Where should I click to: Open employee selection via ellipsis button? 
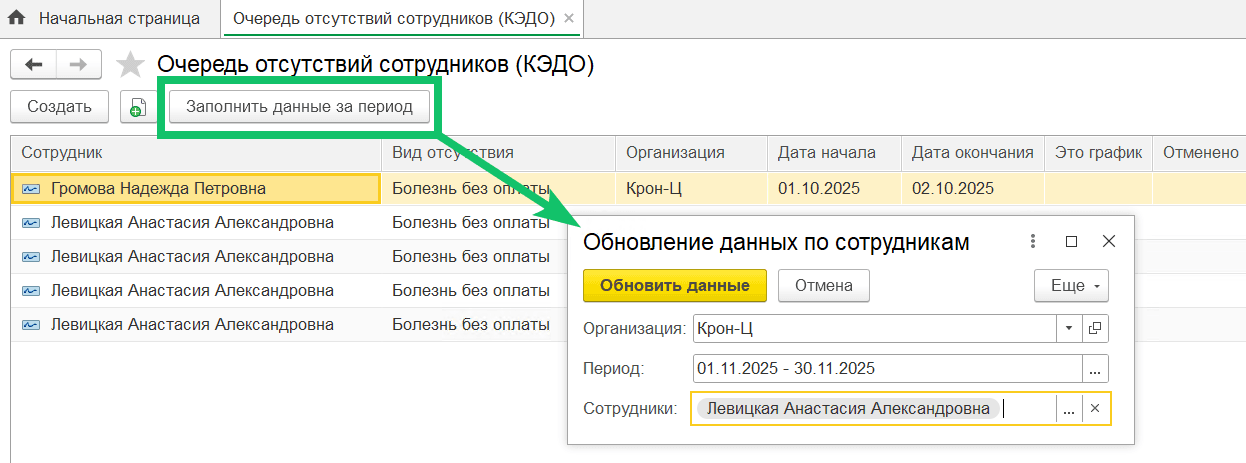[x=1069, y=408]
